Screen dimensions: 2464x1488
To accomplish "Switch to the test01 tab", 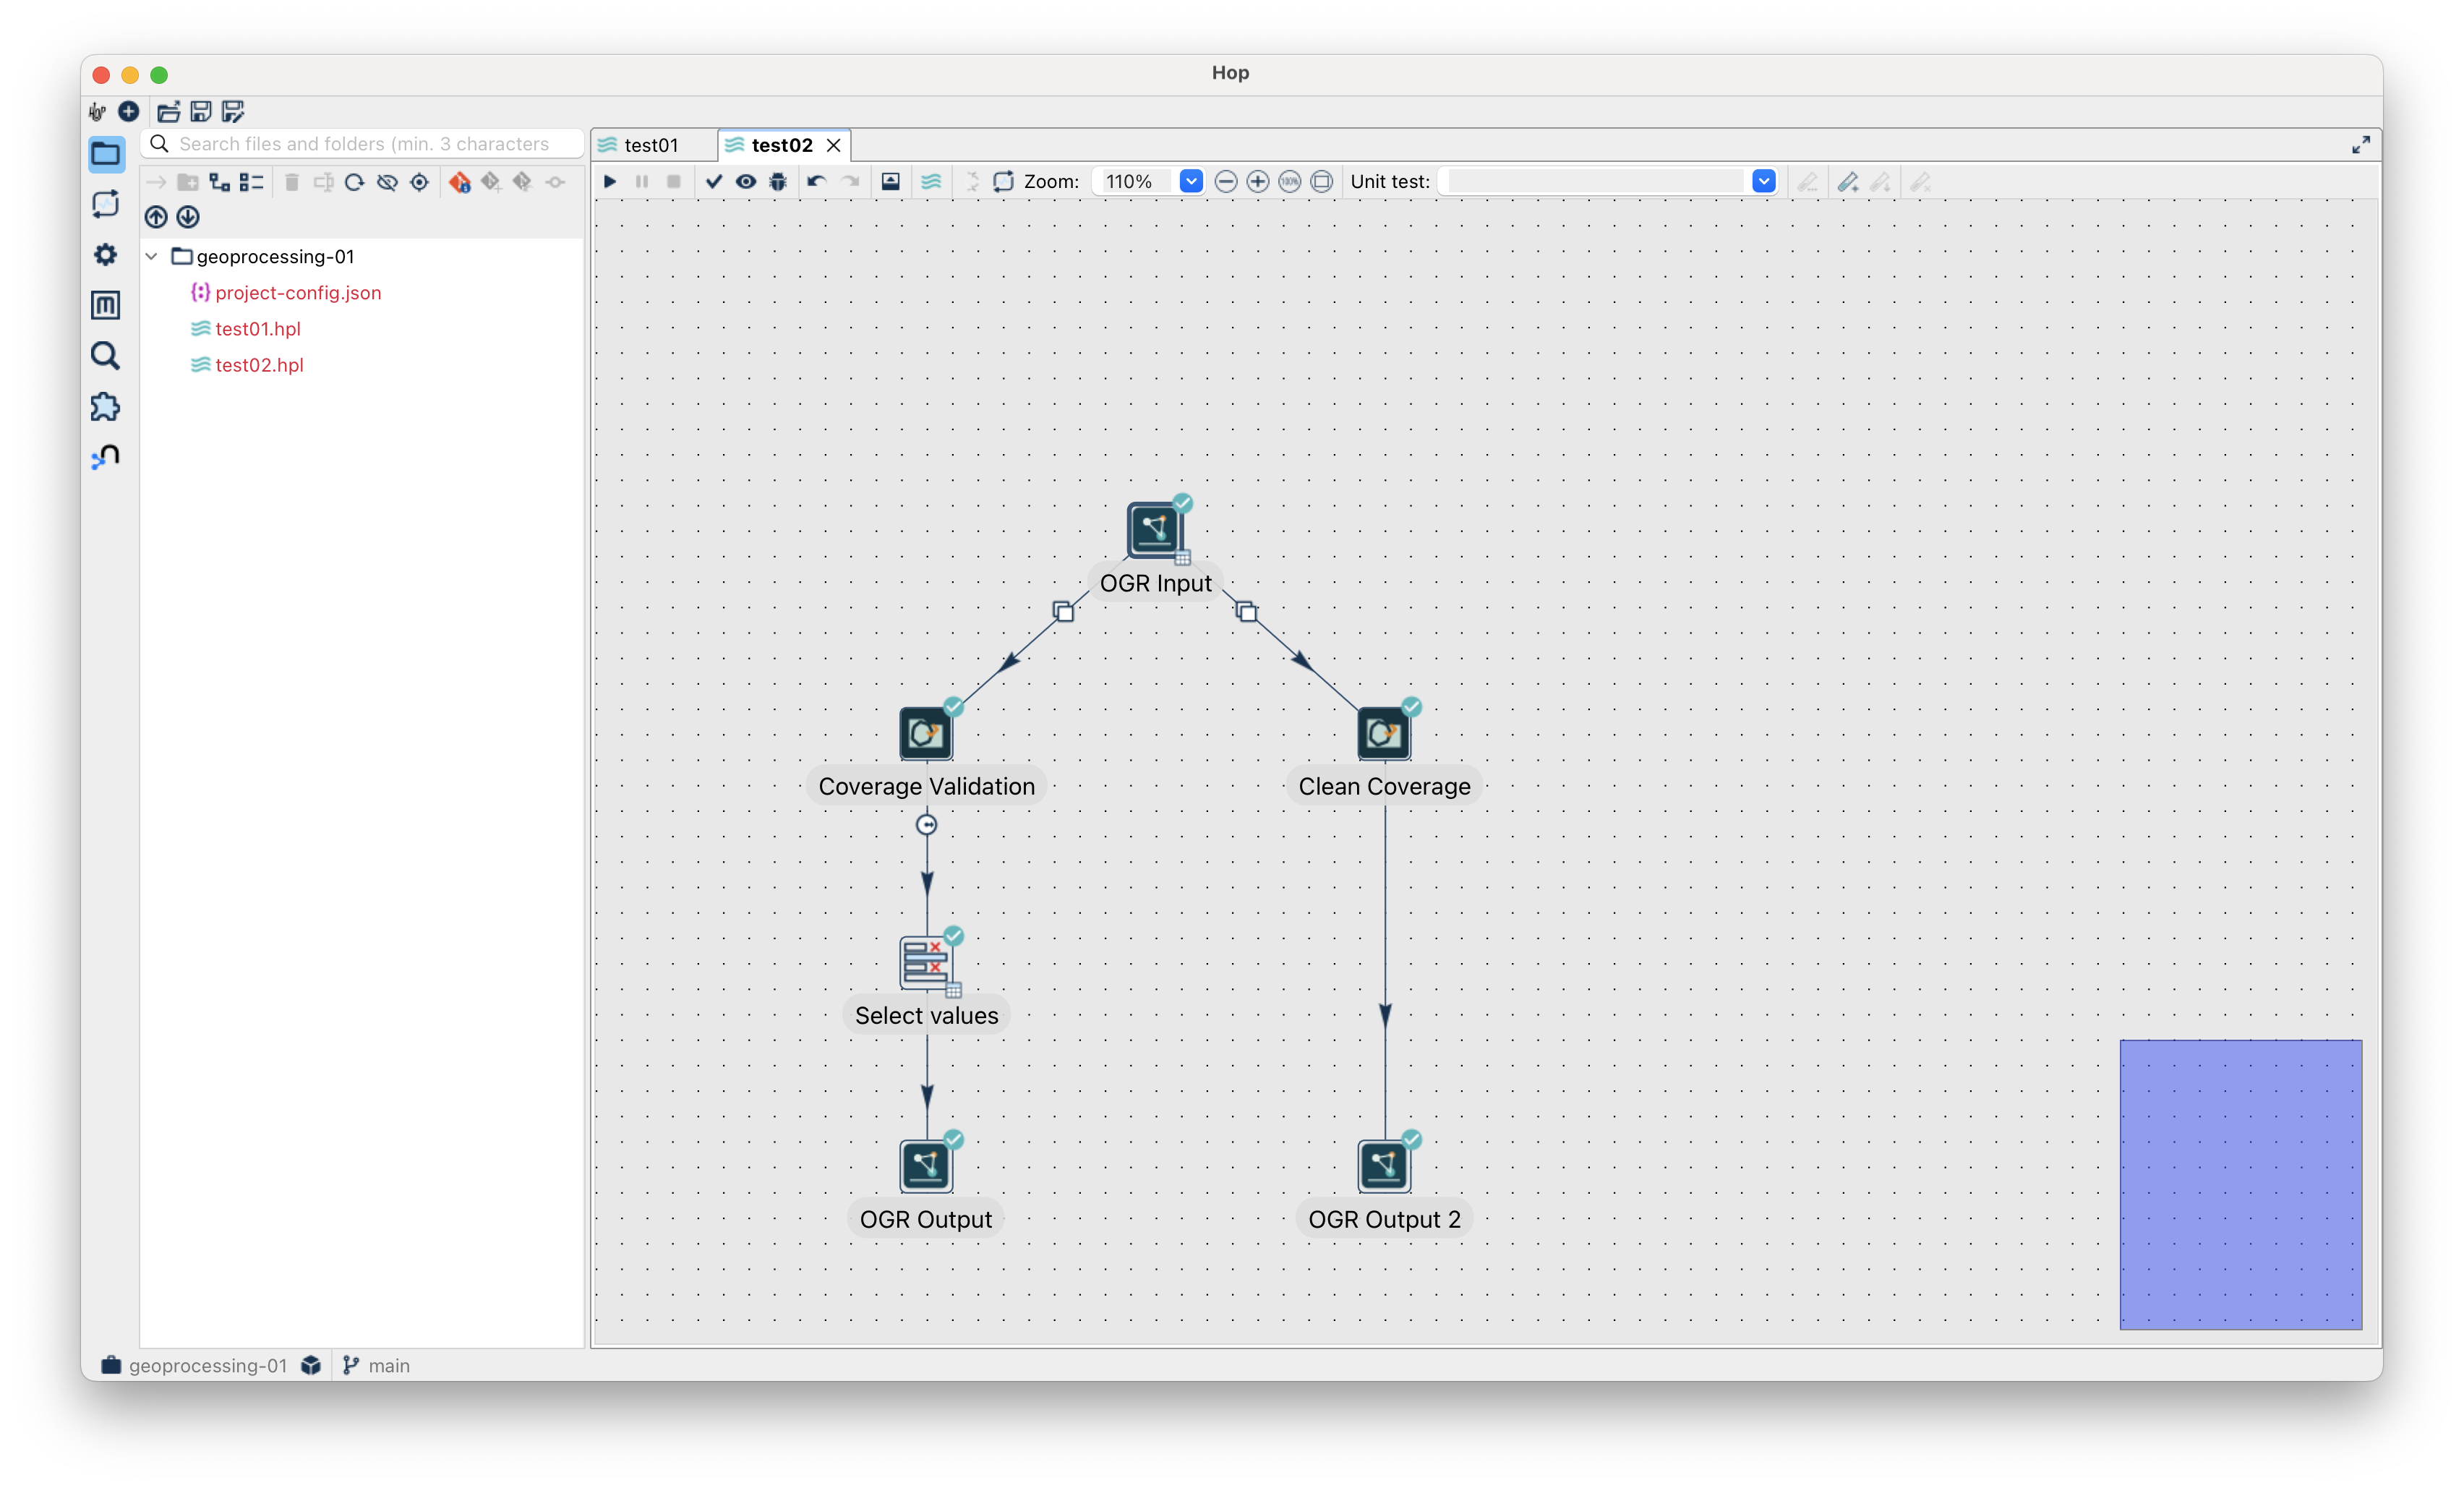I will click(x=651, y=145).
